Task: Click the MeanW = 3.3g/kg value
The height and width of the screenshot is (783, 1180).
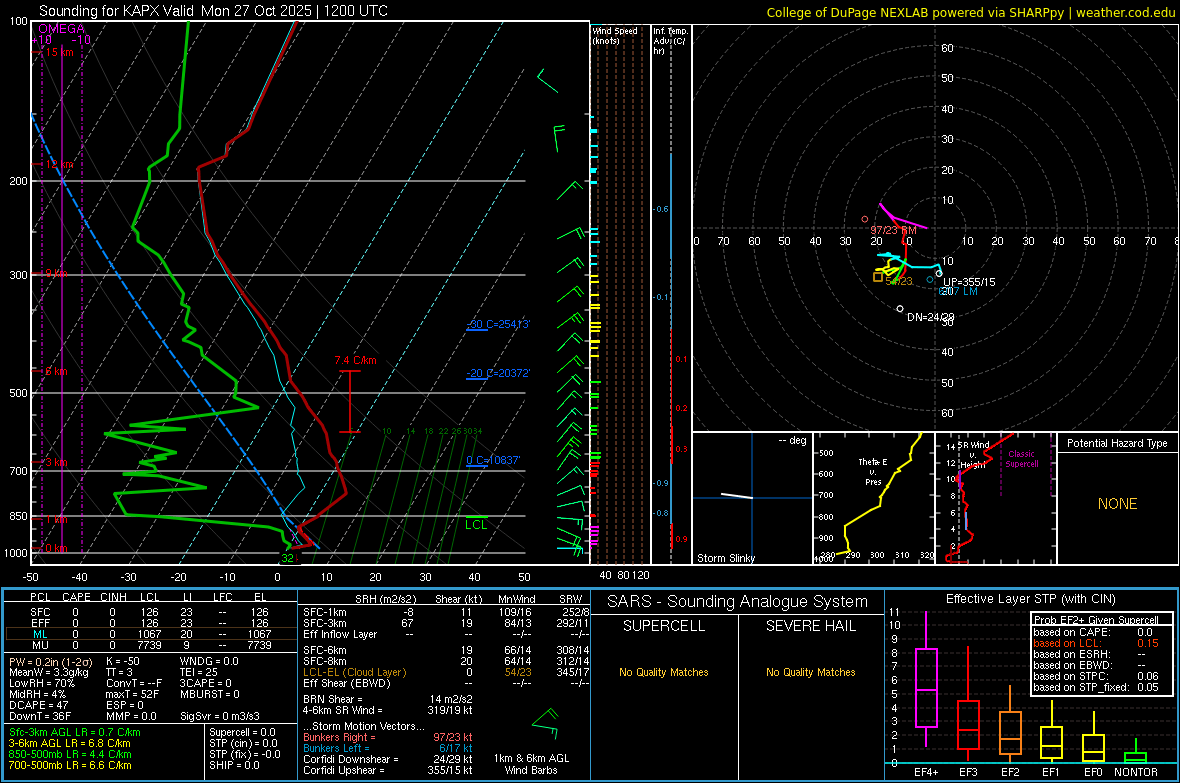Action: (x=49, y=672)
